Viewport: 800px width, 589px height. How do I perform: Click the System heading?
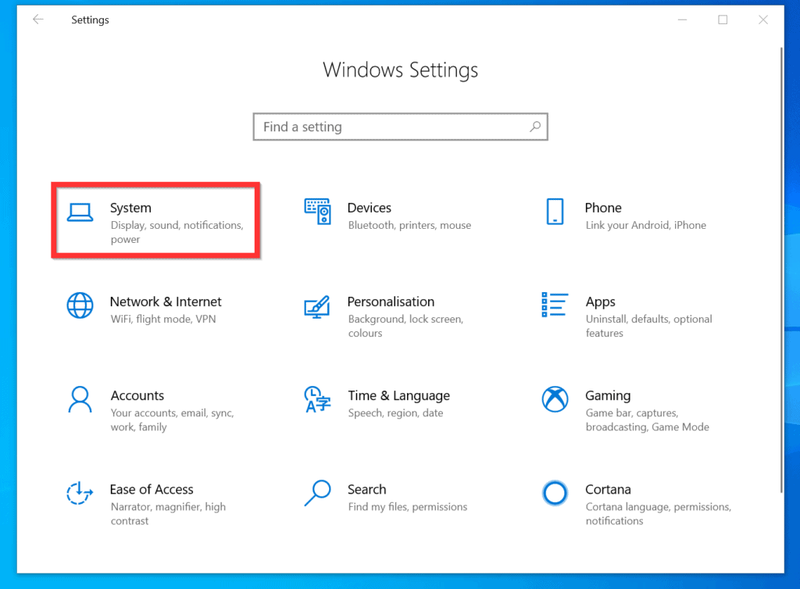131,208
